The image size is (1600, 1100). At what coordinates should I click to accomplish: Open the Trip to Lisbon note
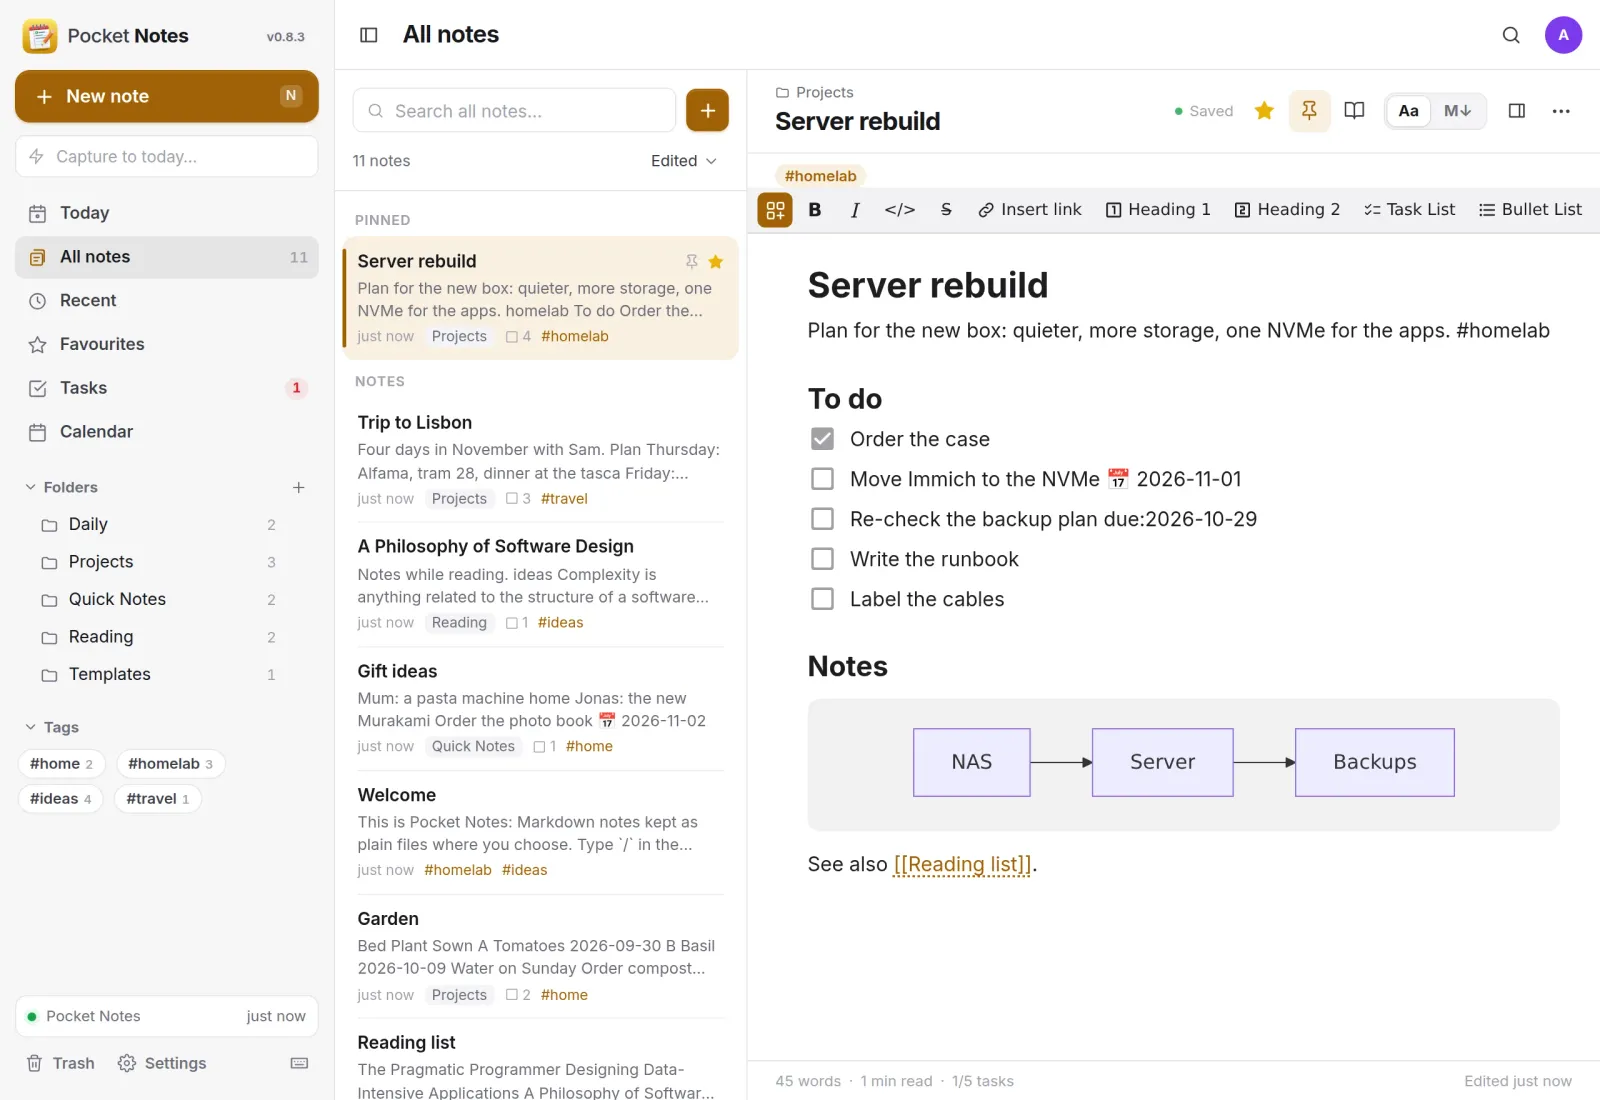(x=541, y=460)
